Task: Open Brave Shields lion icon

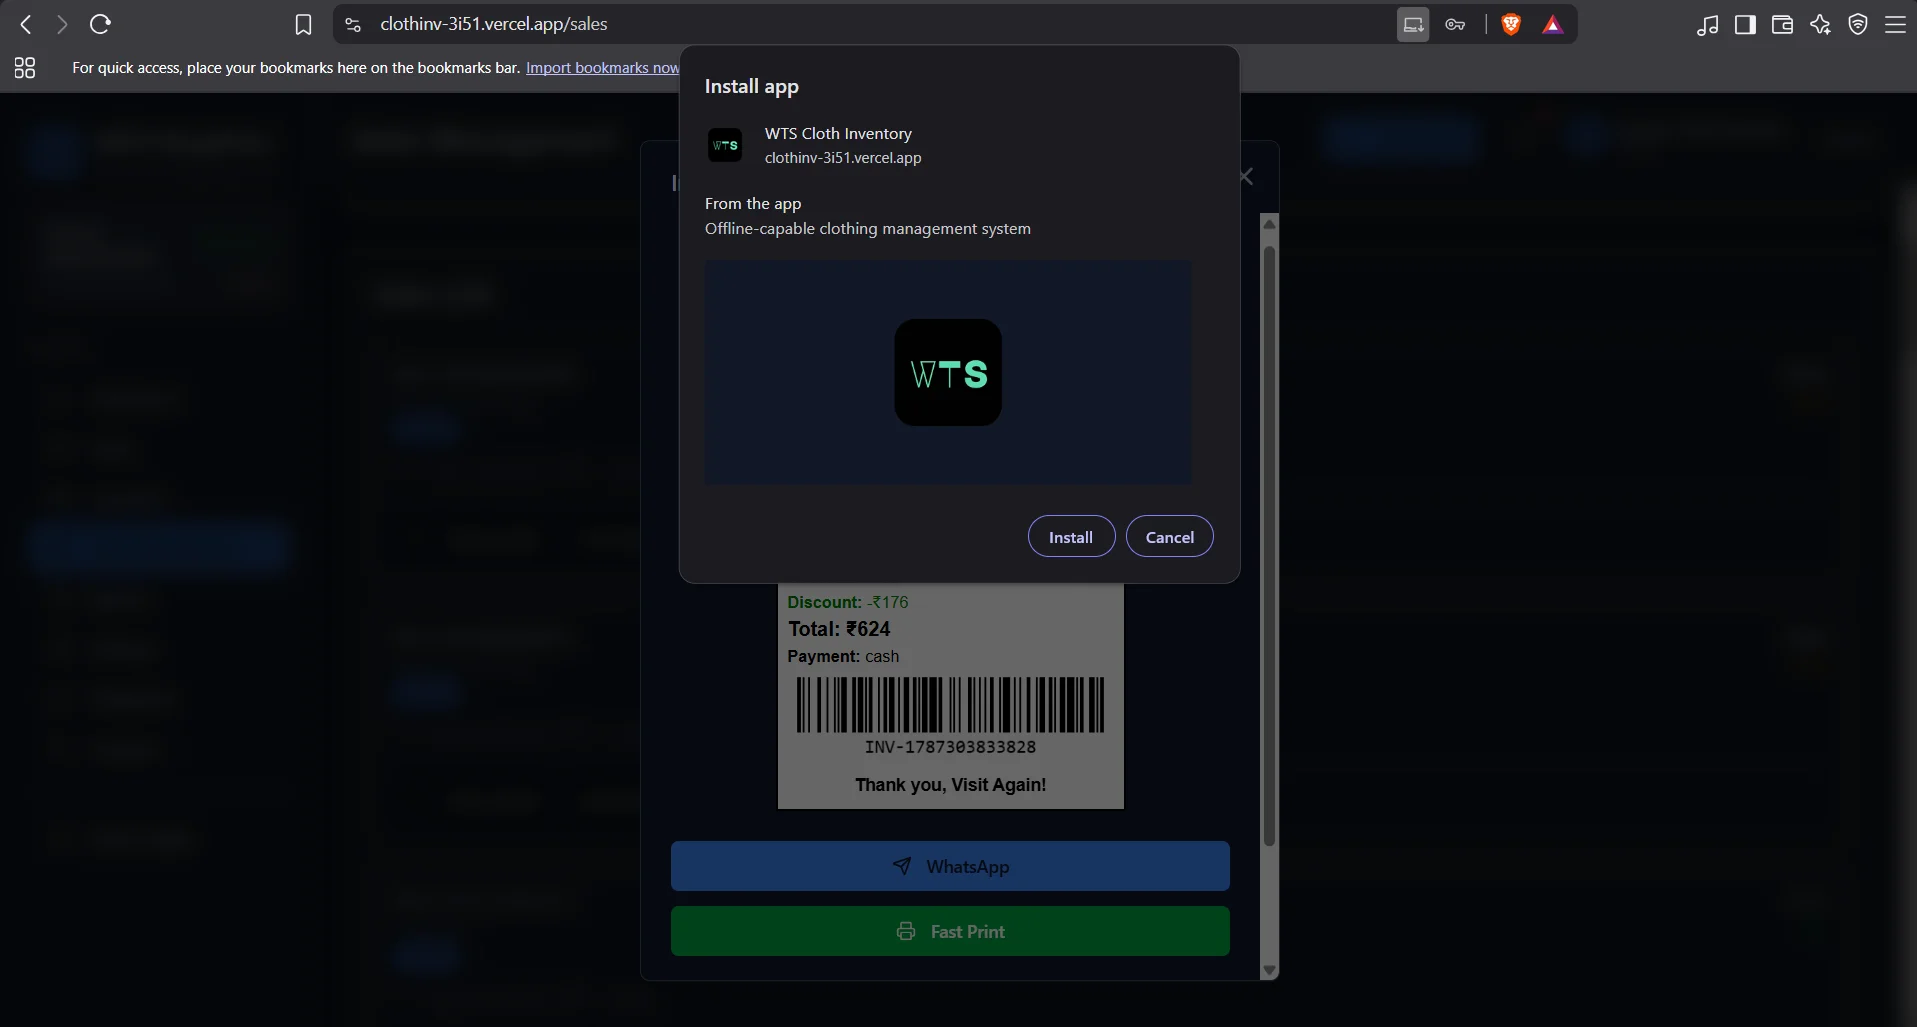Action: pos(1511,25)
